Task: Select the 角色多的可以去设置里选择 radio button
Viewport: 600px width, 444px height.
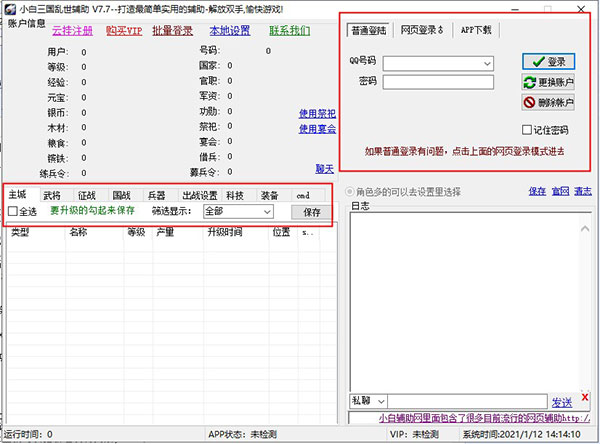Action: [x=349, y=191]
